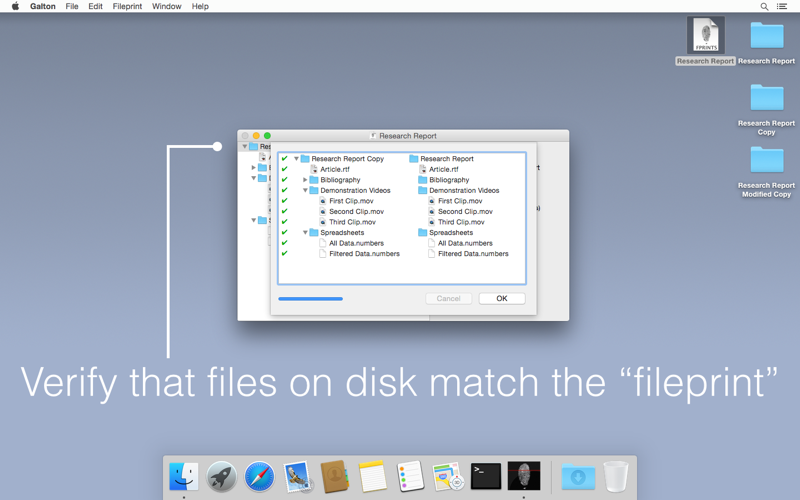
Task: Click Galton fingerprint icon in Dock
Action: (x=523, y=476)
